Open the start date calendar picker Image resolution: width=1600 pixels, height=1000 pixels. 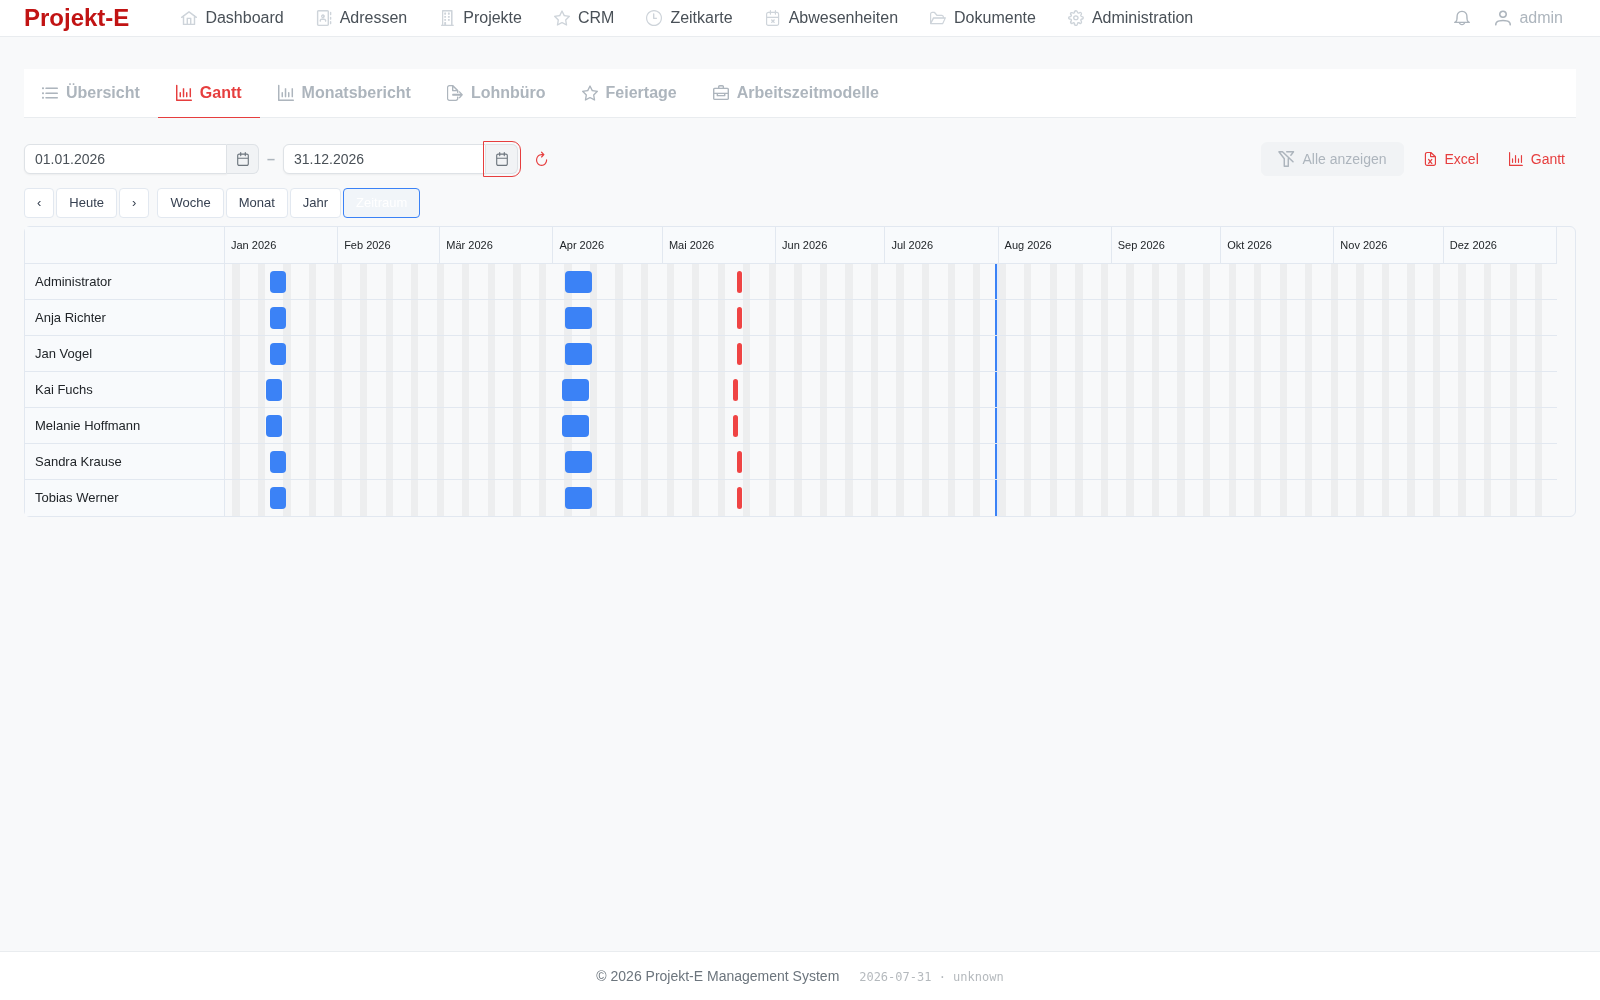243,159
